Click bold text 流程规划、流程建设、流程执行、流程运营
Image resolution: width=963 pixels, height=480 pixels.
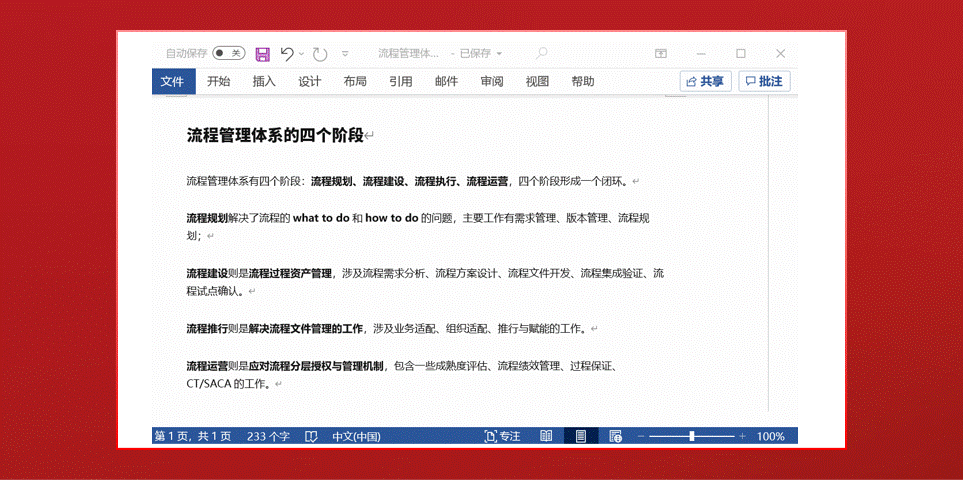[410, 182]
